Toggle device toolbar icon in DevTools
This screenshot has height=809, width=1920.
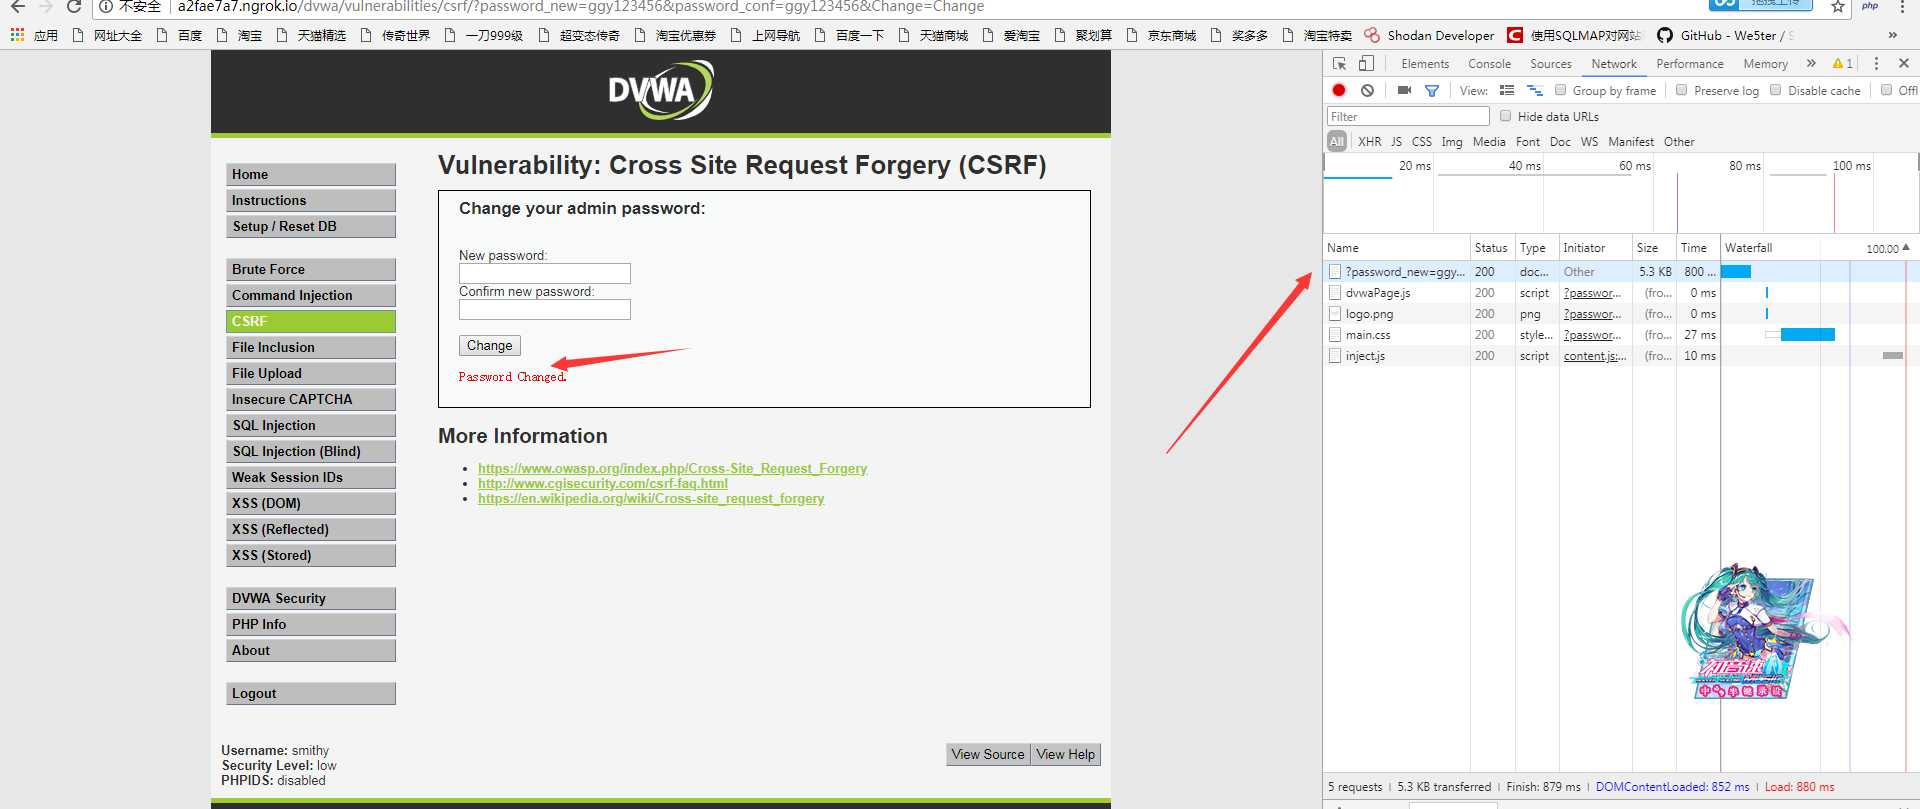click(1366, 63)
